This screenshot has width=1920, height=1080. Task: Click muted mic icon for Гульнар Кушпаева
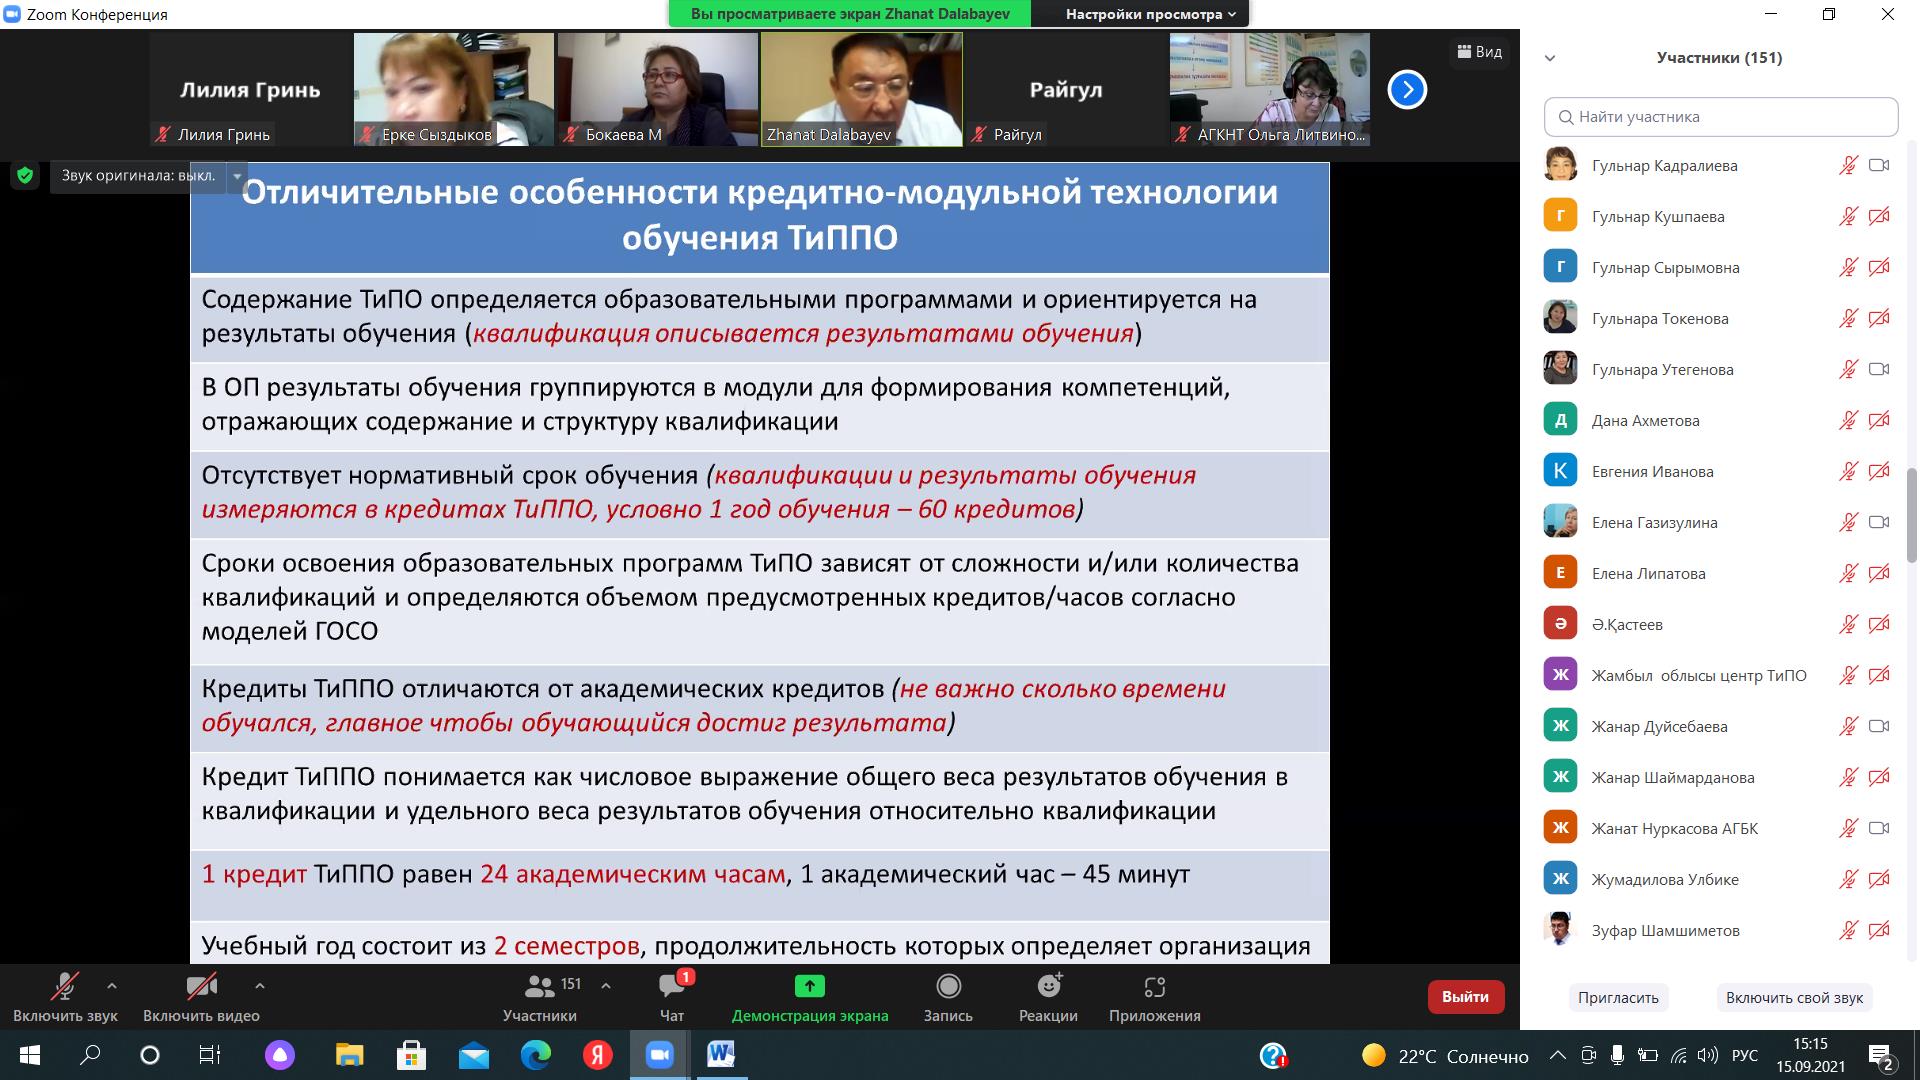(x=1848, y=217)
